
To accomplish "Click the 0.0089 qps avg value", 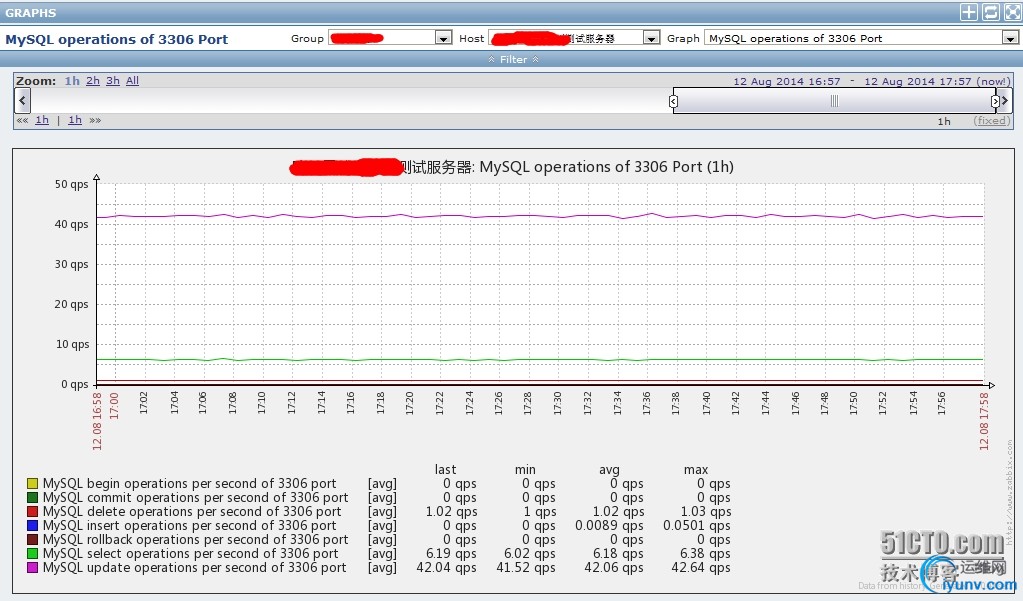I will (x=609, y=526).
